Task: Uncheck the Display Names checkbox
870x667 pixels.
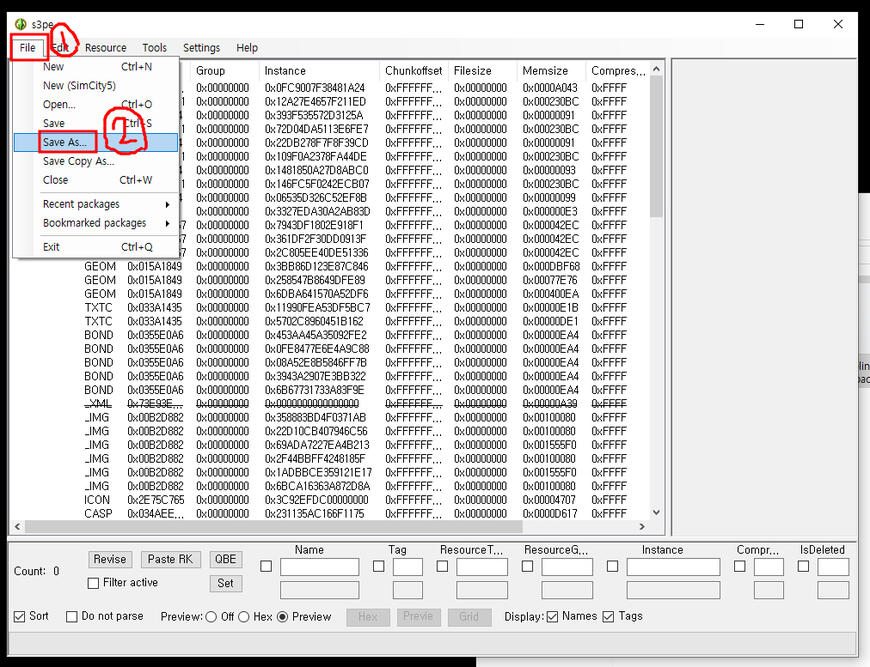Action: (553, 617)
